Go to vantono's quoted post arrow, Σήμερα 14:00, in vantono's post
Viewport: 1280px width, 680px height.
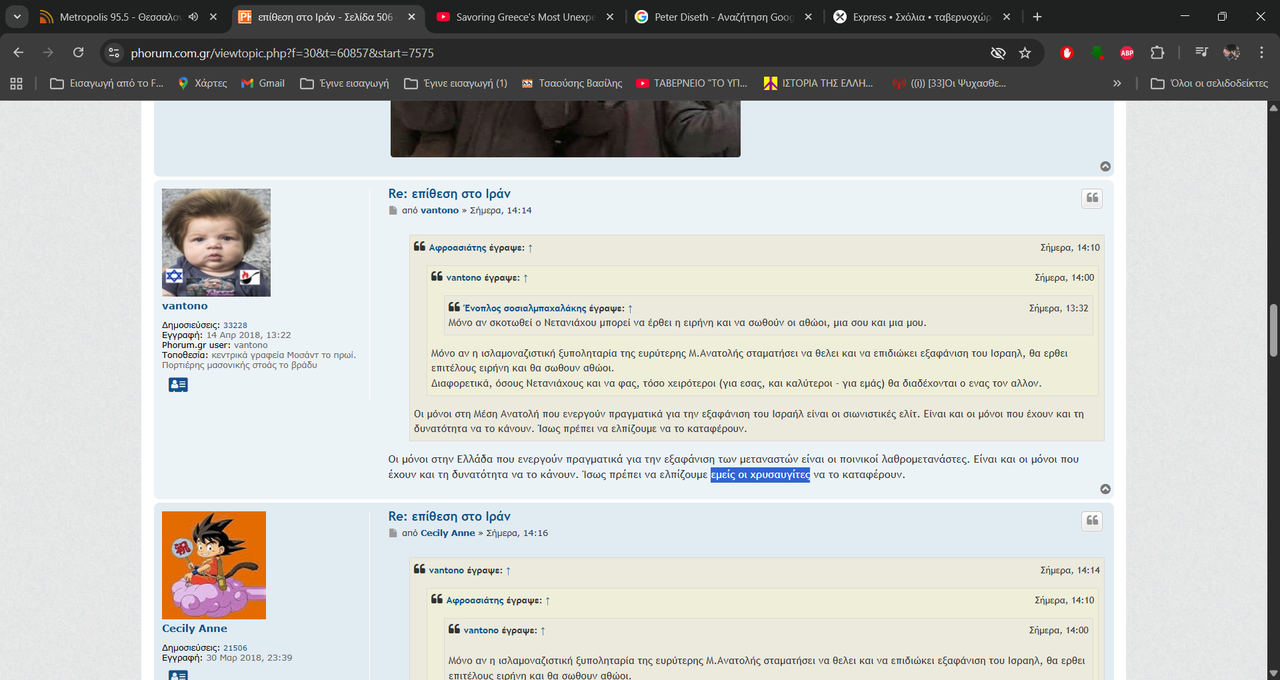[525, 278]
